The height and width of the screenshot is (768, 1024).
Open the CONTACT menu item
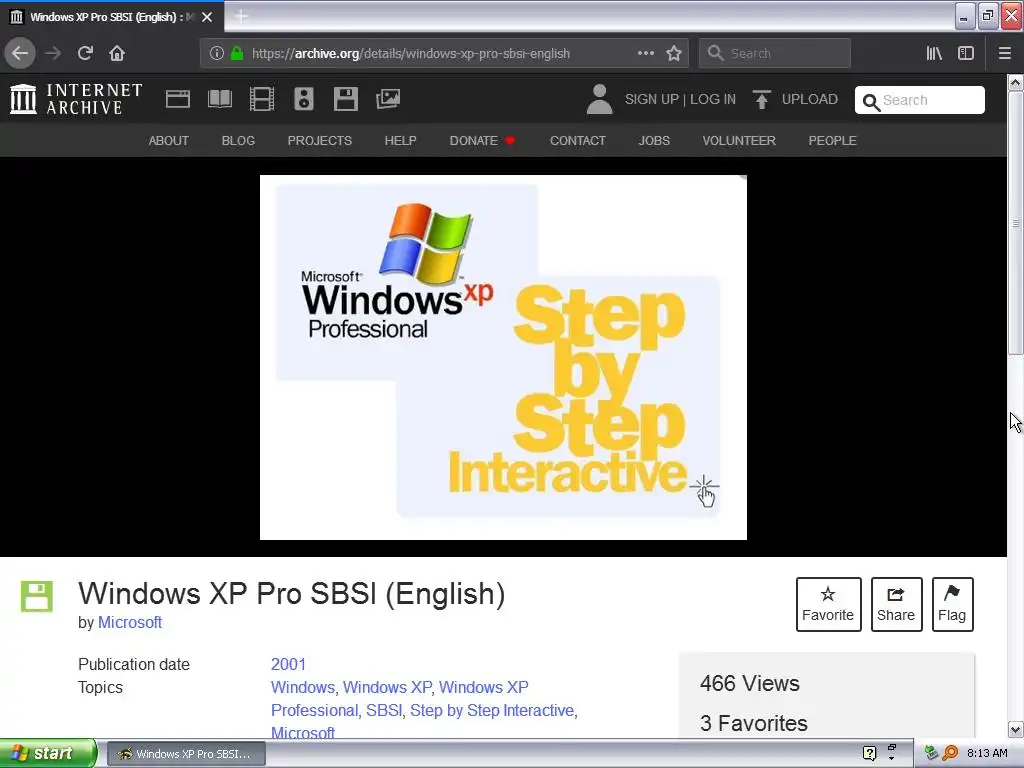coord(577,140)
